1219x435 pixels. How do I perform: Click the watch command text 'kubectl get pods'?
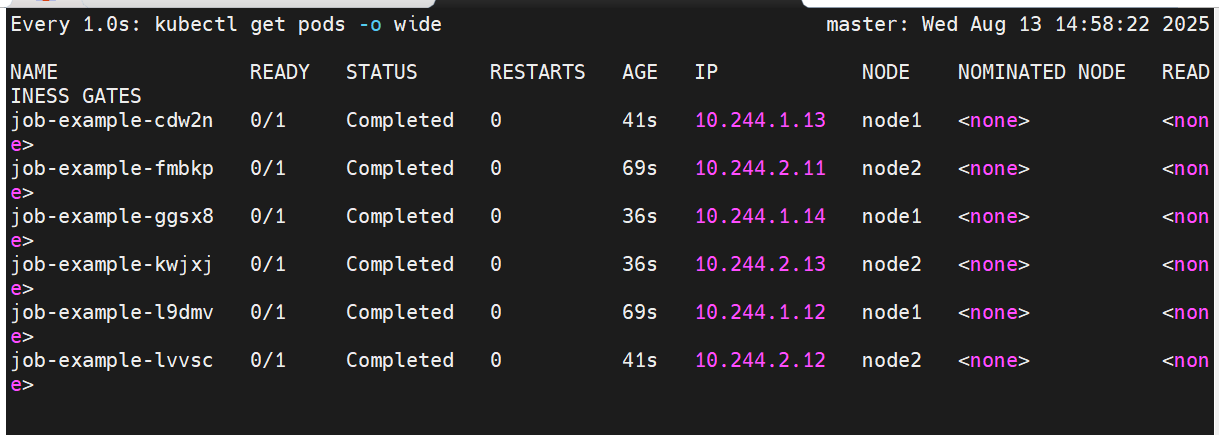tap(250, 25)
